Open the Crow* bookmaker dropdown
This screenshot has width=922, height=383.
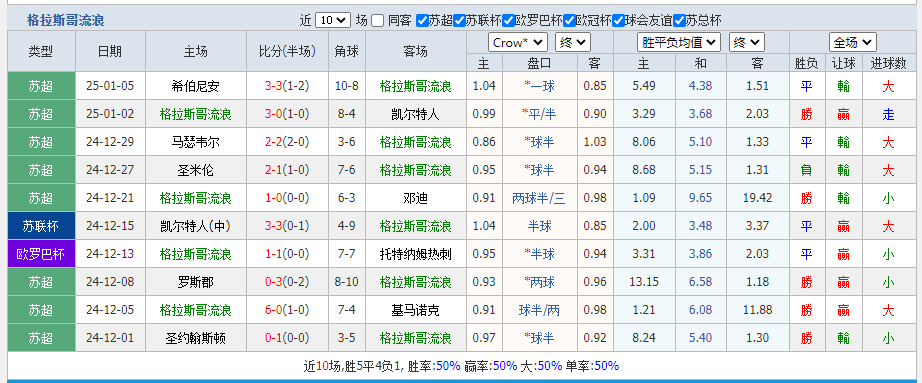pyautogui.click(x=517, y=42)
